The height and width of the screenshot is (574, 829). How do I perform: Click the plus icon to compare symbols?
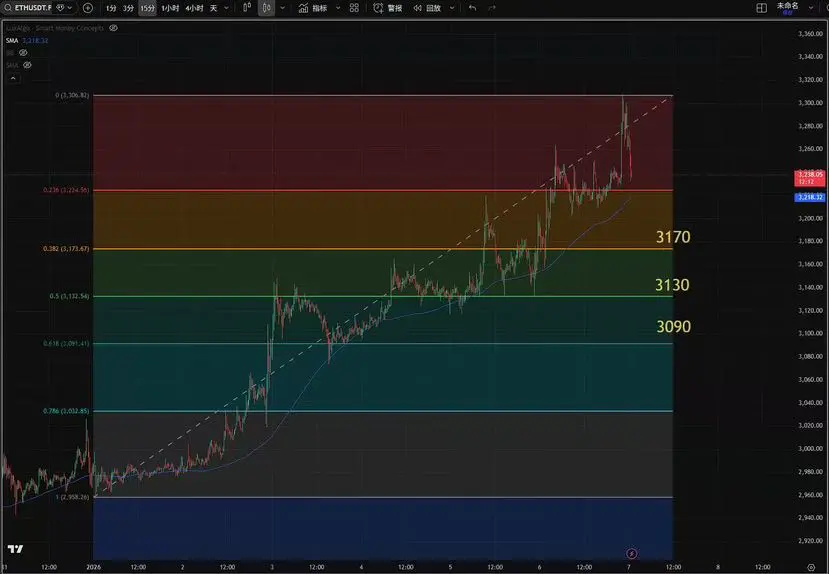pos(88,8)
